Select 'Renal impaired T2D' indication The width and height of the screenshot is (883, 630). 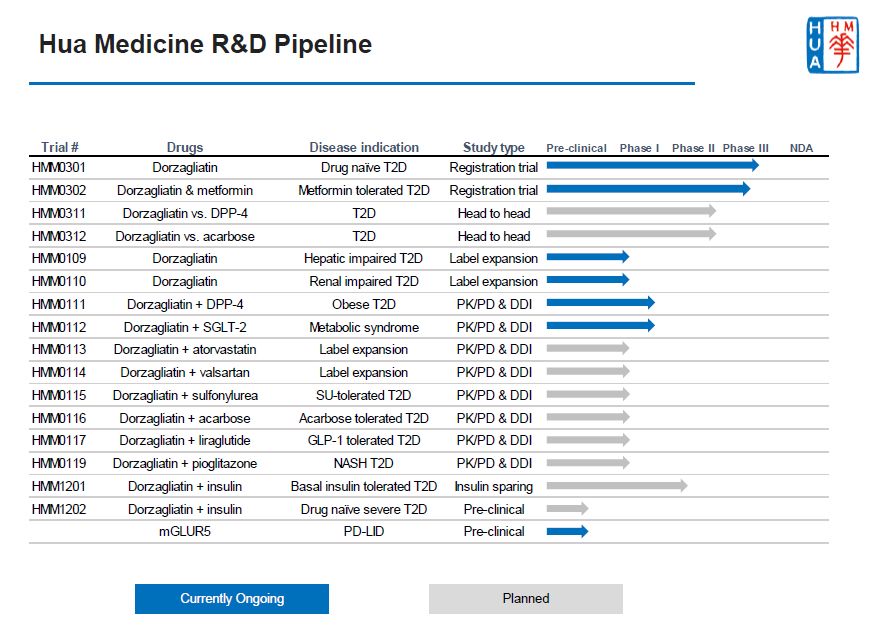click(364, 282)
